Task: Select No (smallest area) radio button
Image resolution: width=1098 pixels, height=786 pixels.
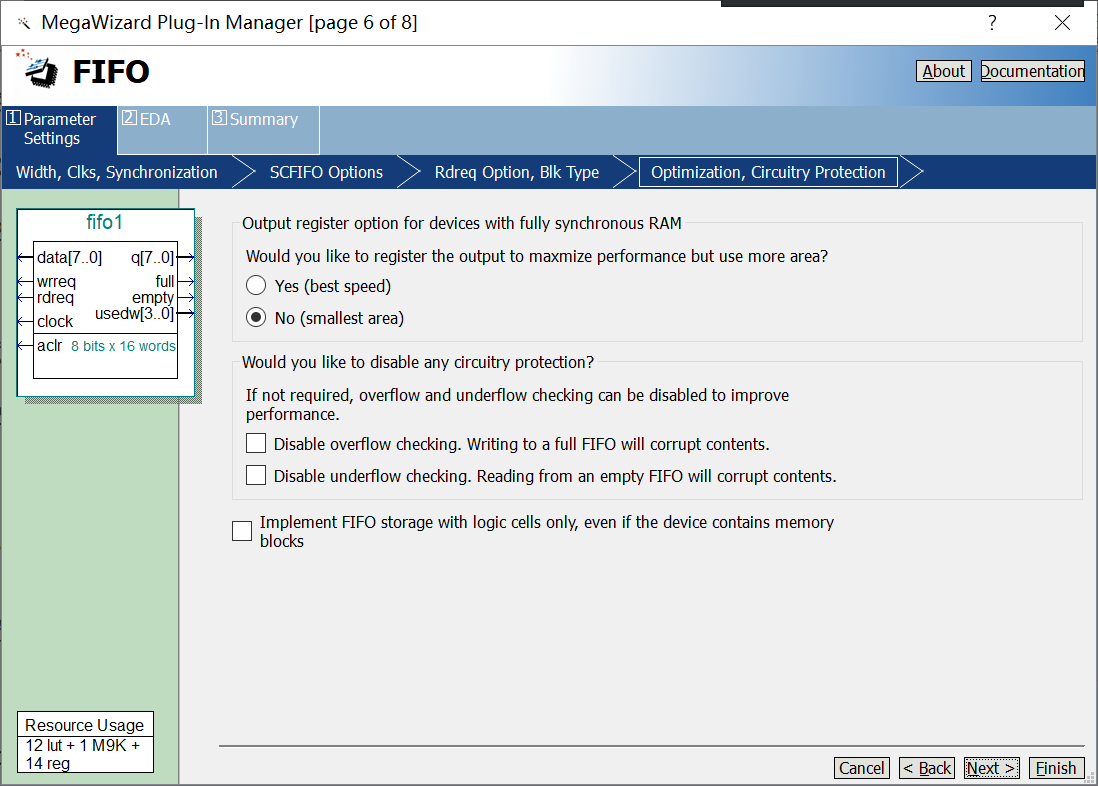Action: (256, 318)
